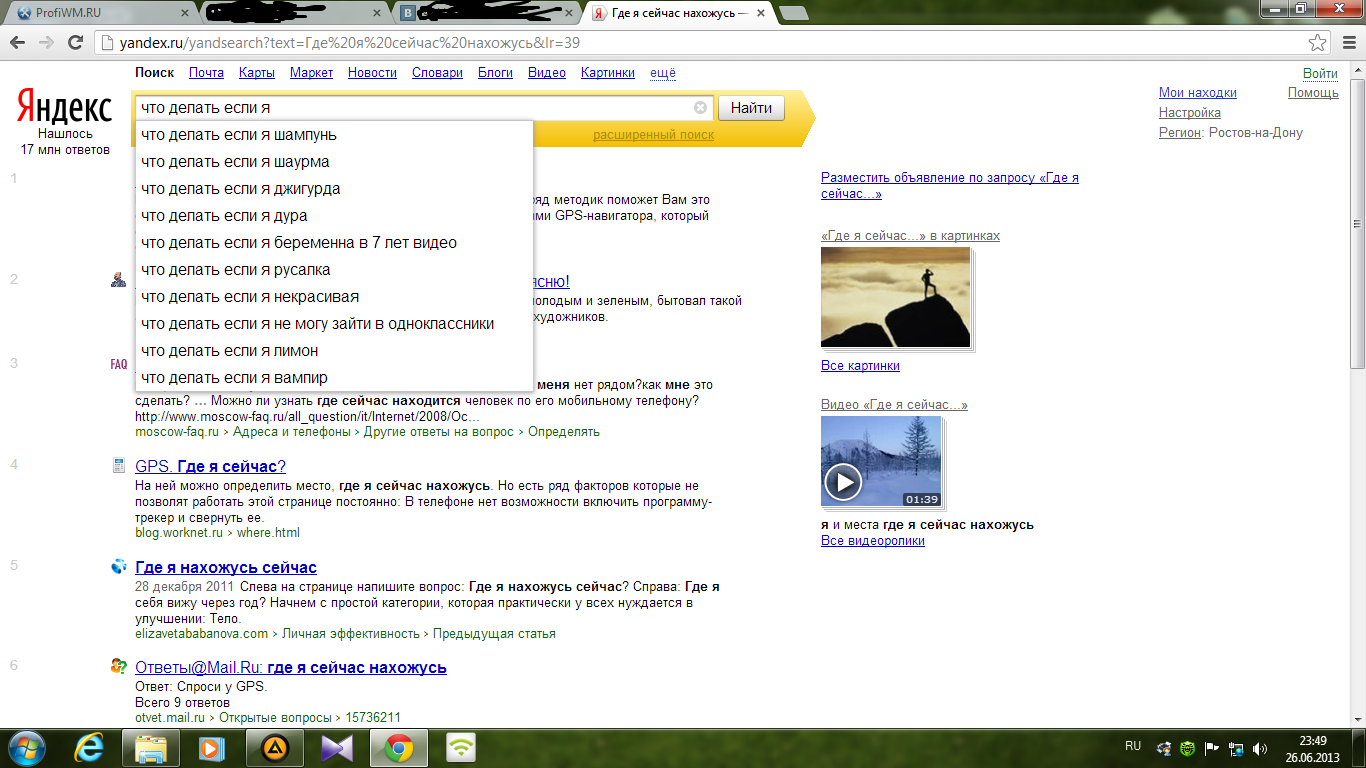Open the Картинки service link
The height and width of the screenshot is (768, 1366).
point(608,73)
